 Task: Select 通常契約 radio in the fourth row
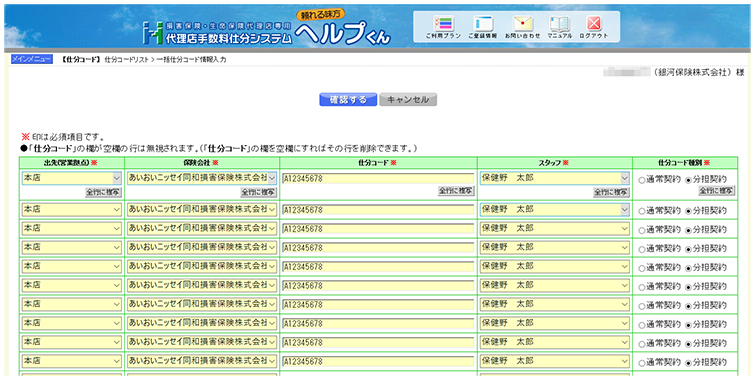point(642,249)
